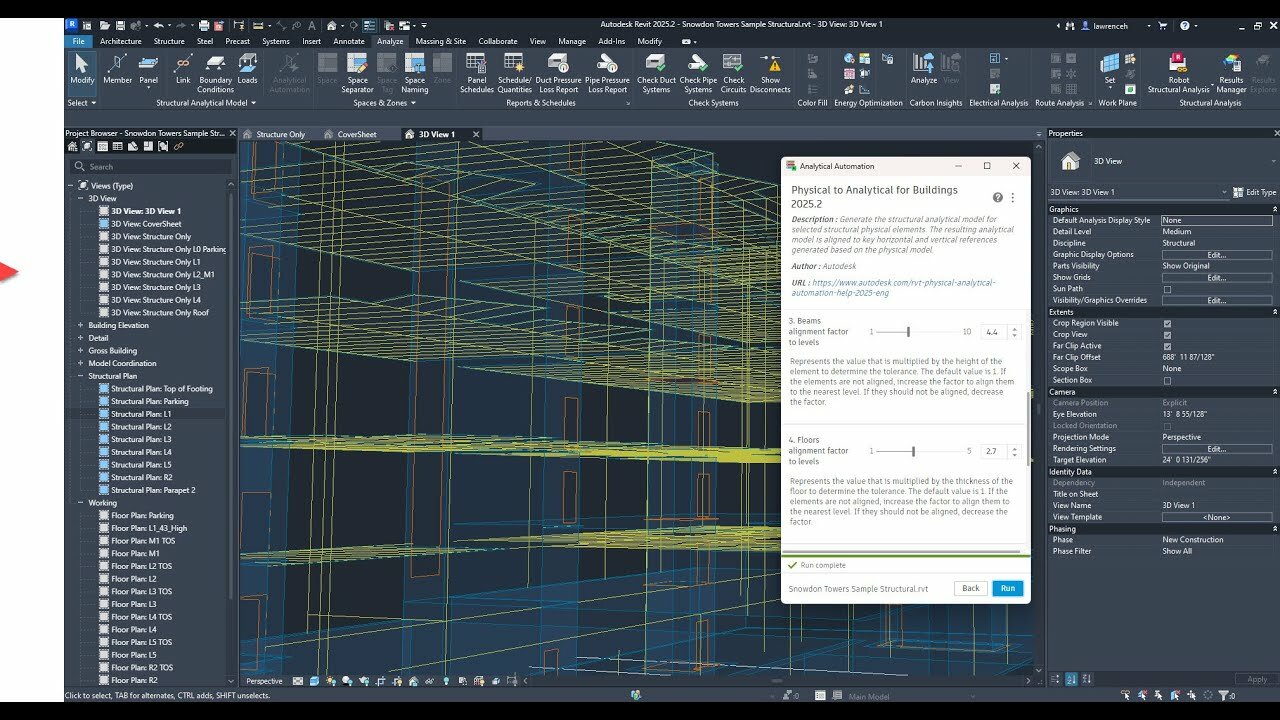This screenshot has height=720, width=1280.
Task: Click the Space Separator tool
Action: (x=357, y=74)
